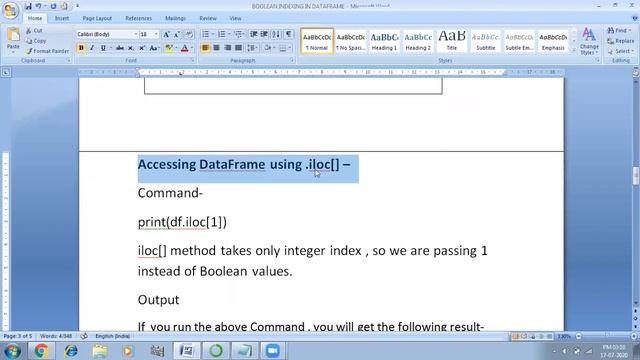Click the Find button
Image resolution: width=640 pixels, height=360 pixels.
619,31
